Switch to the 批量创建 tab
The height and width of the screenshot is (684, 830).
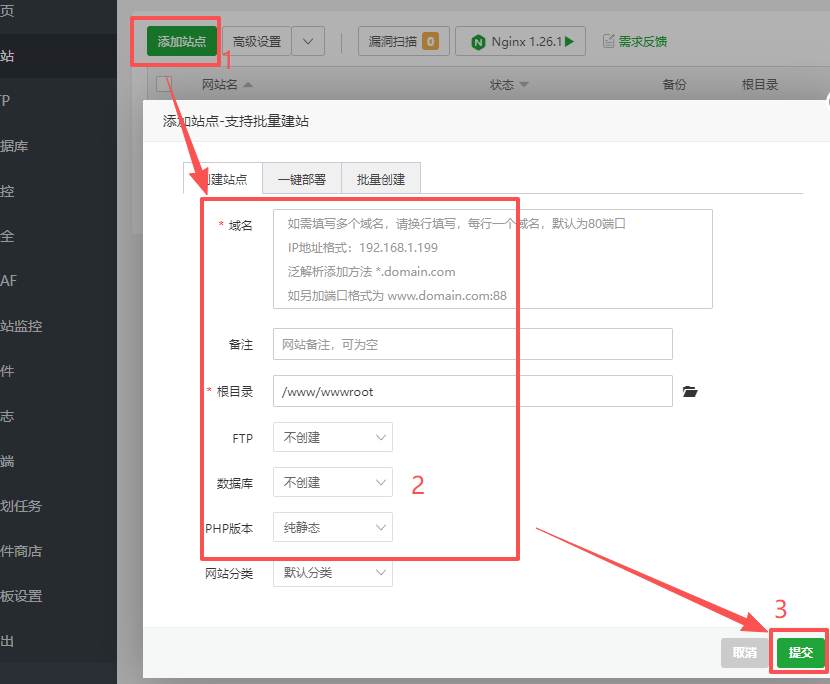click(x=381, y=179)
